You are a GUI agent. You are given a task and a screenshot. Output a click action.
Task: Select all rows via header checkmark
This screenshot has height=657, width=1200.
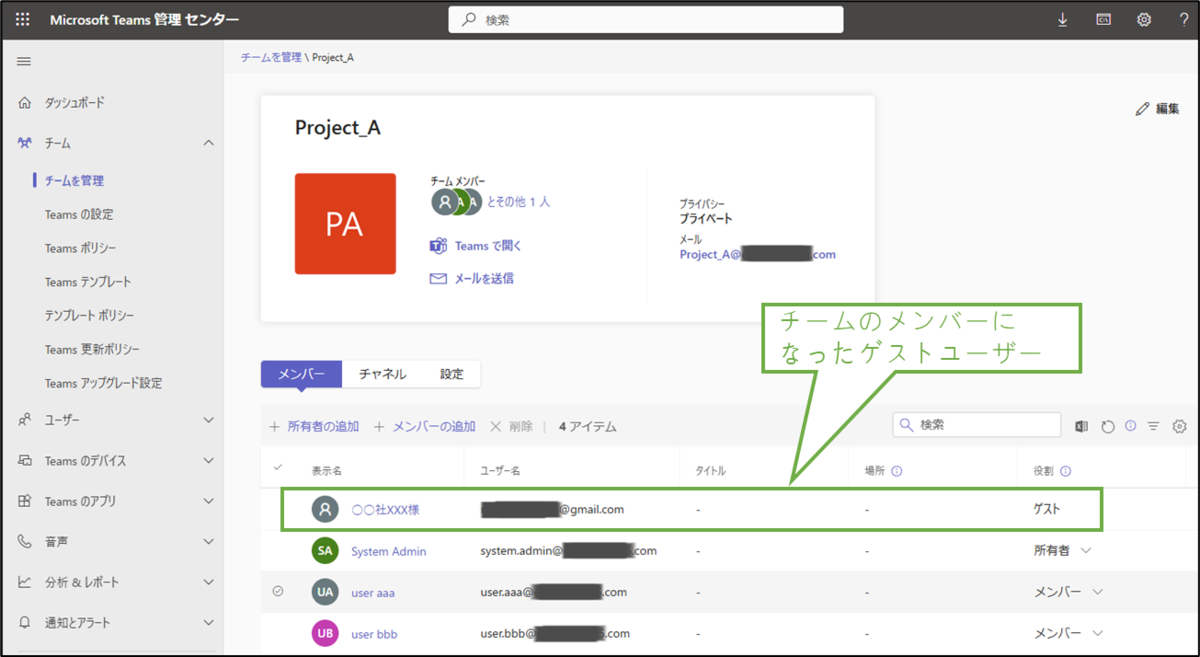(277, 467)
